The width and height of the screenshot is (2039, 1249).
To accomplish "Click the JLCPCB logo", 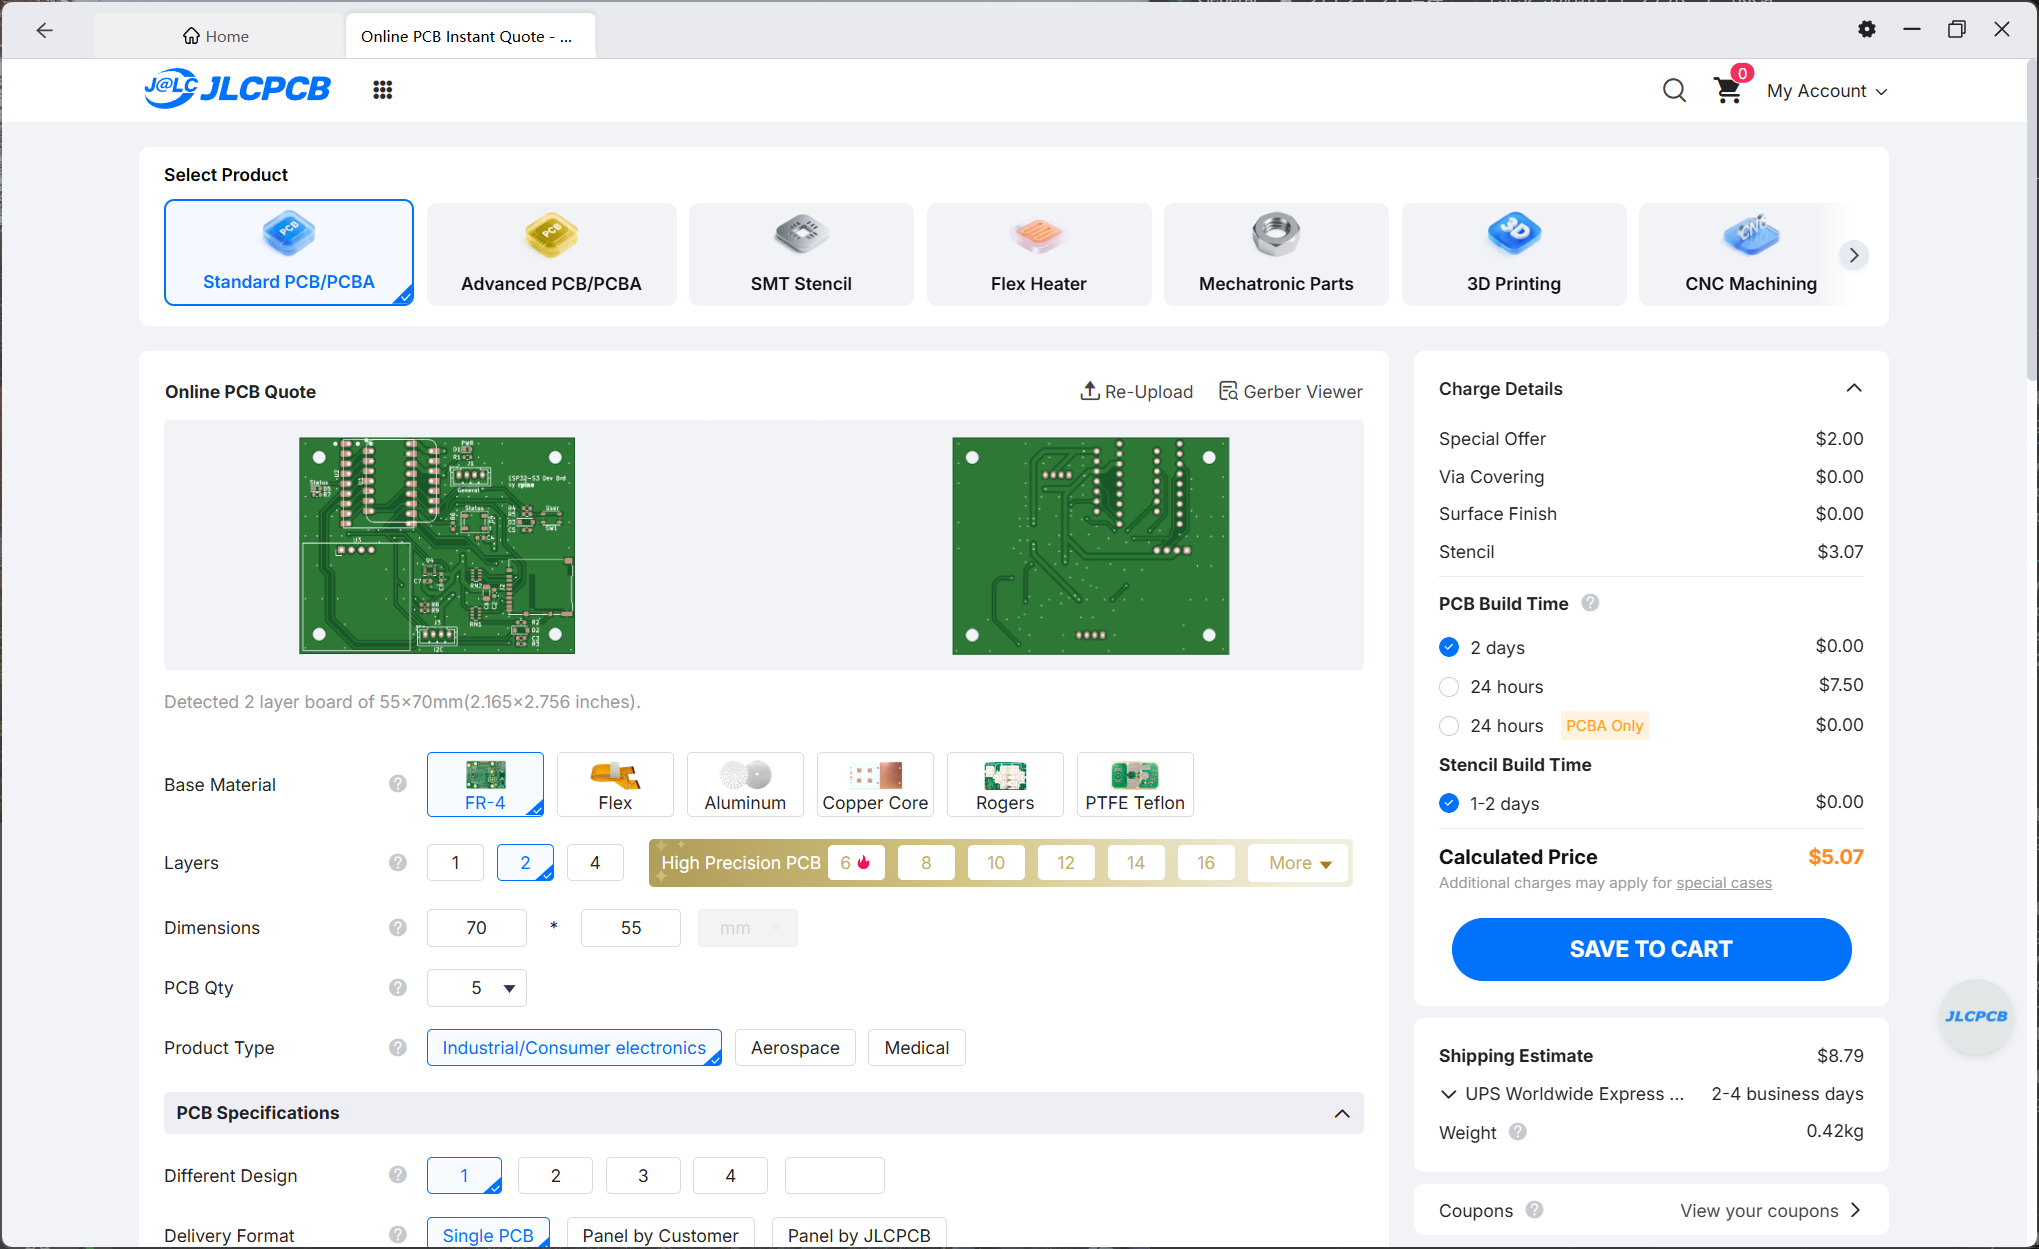I will (237, 89).
